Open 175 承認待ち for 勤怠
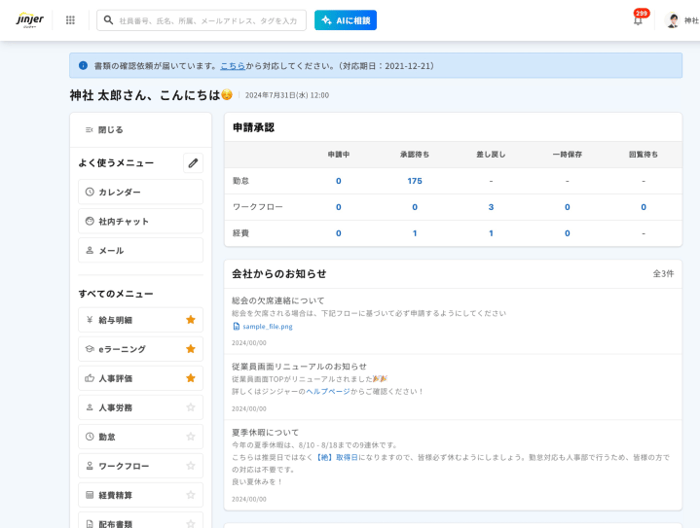 click(x=415, y=181)
